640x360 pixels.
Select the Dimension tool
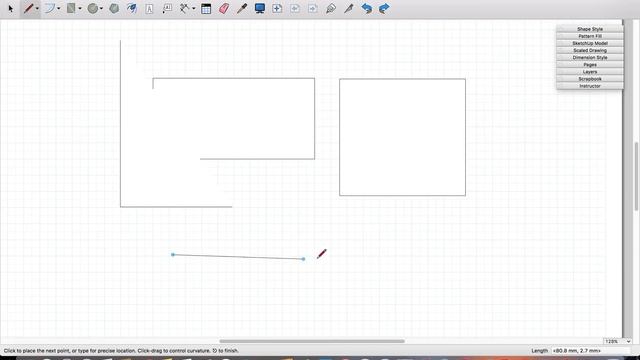tap(184, 8)
